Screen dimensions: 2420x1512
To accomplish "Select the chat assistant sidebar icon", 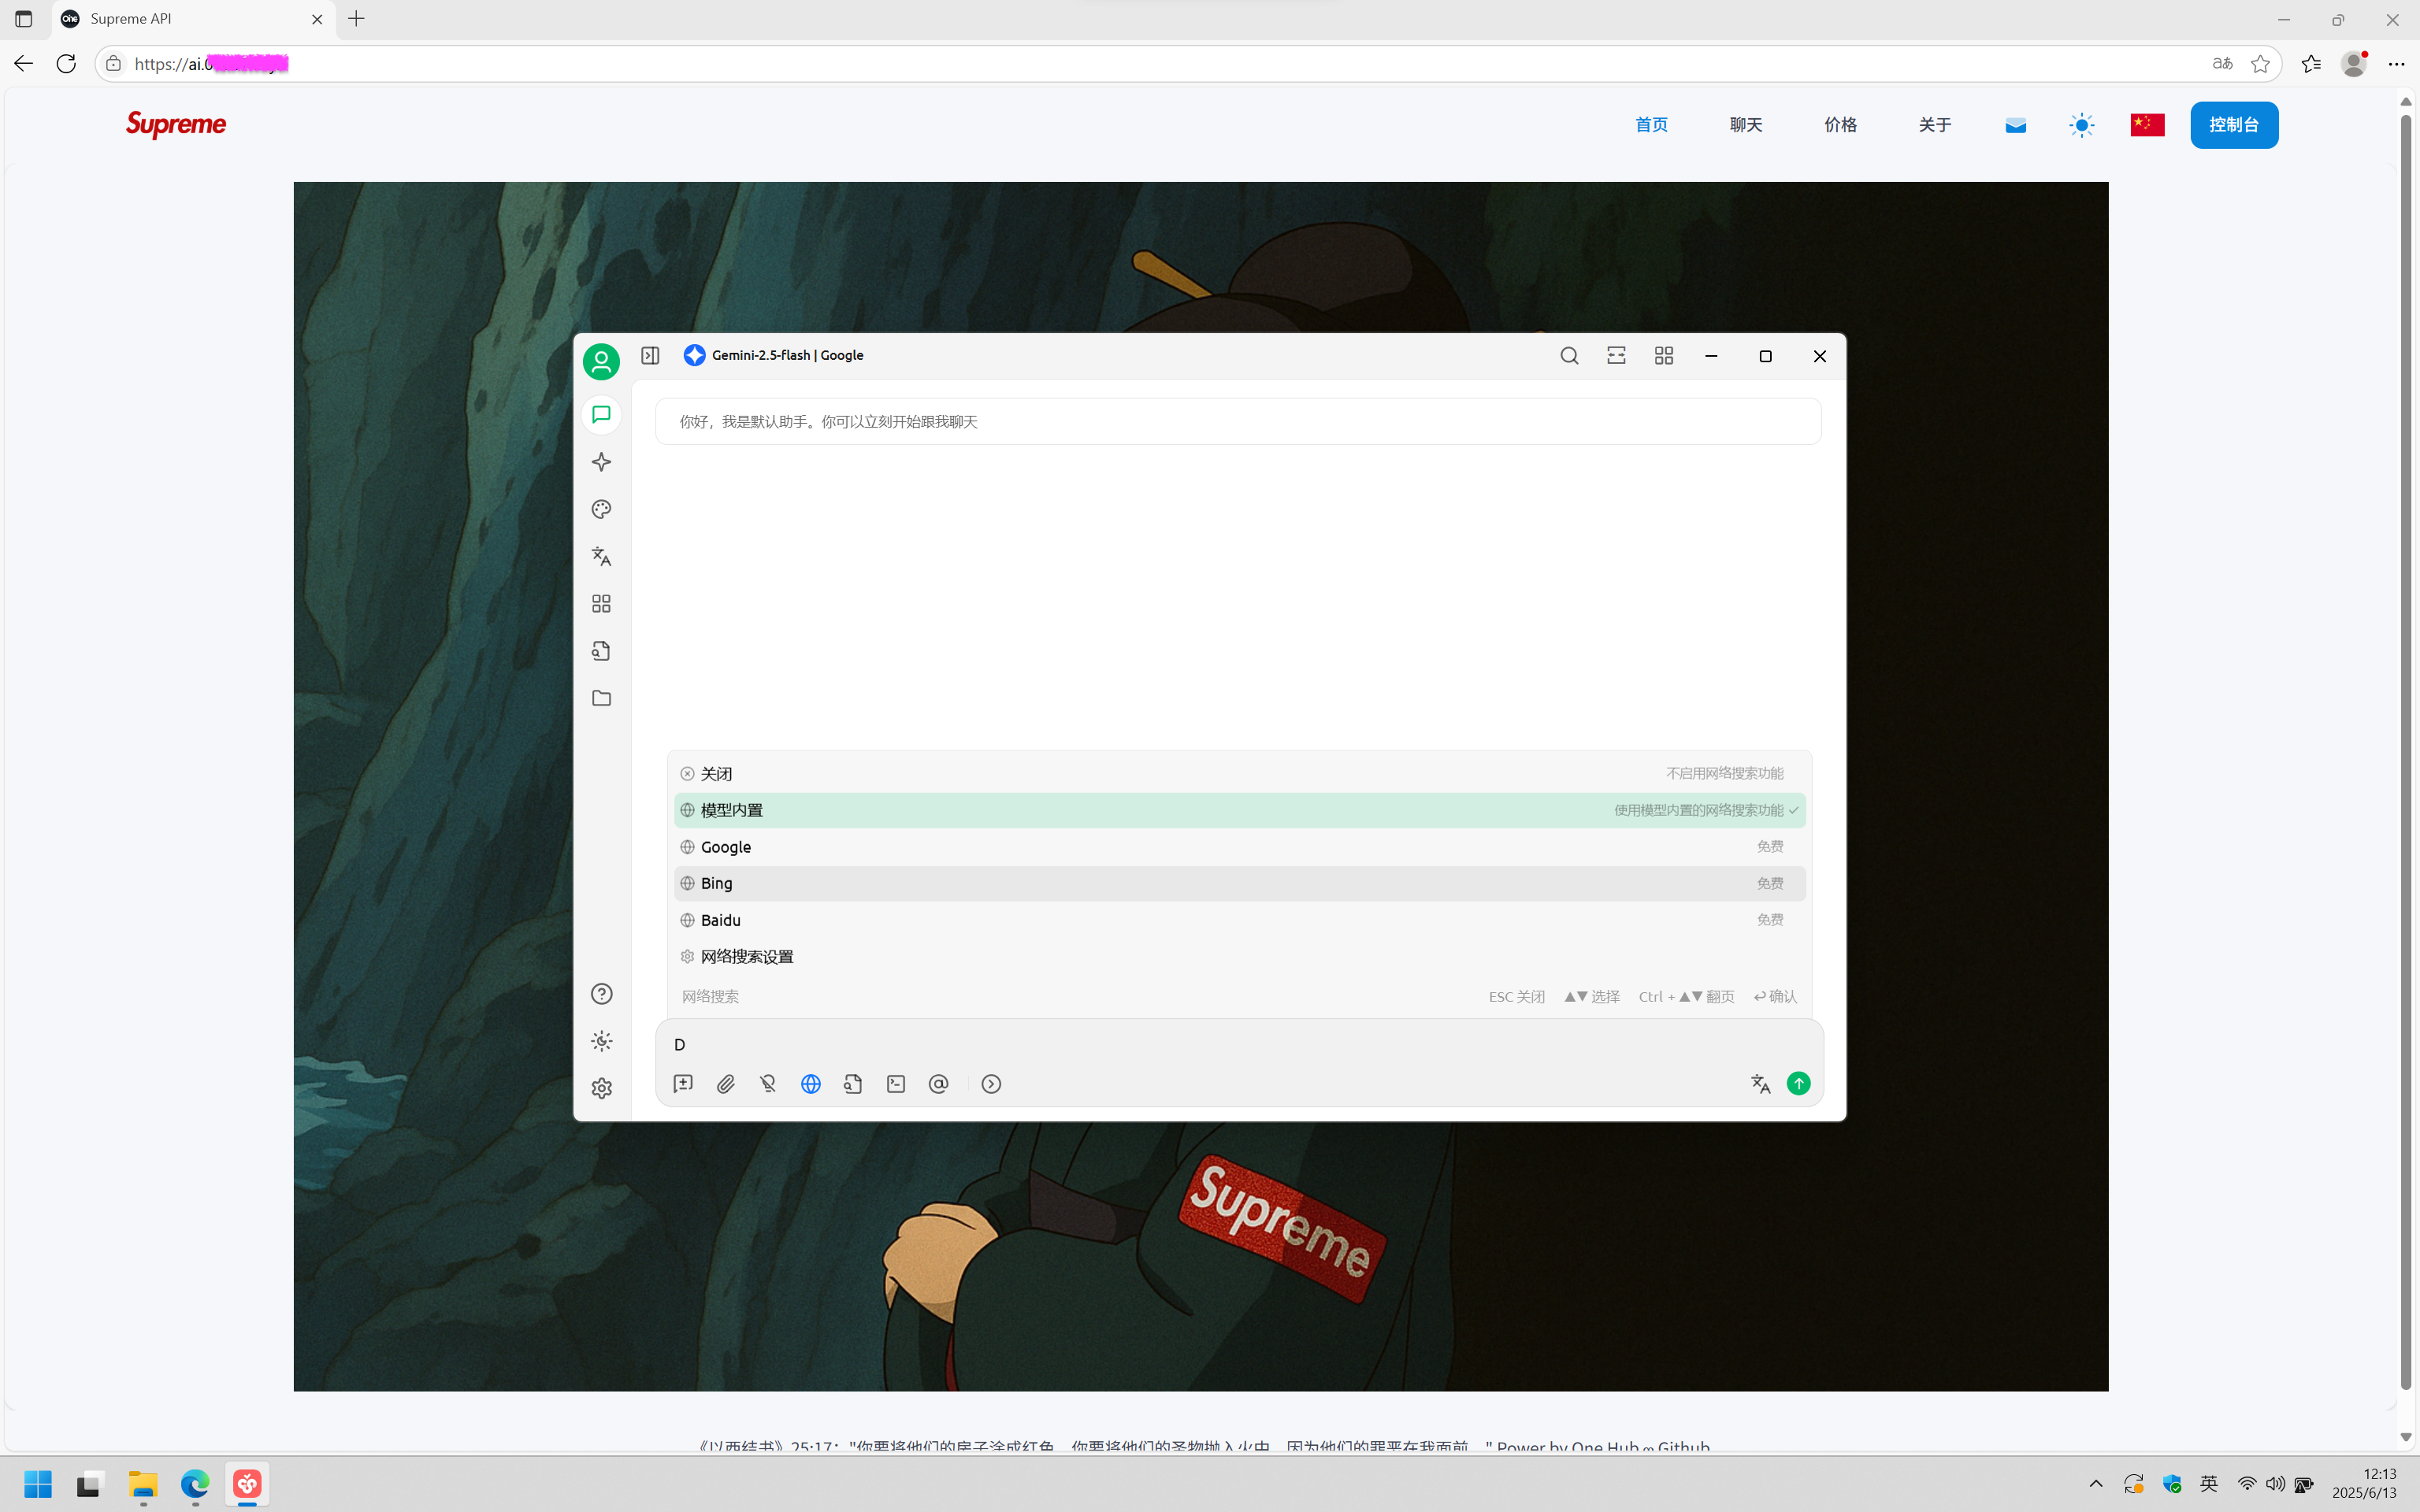I will [601, 415].
